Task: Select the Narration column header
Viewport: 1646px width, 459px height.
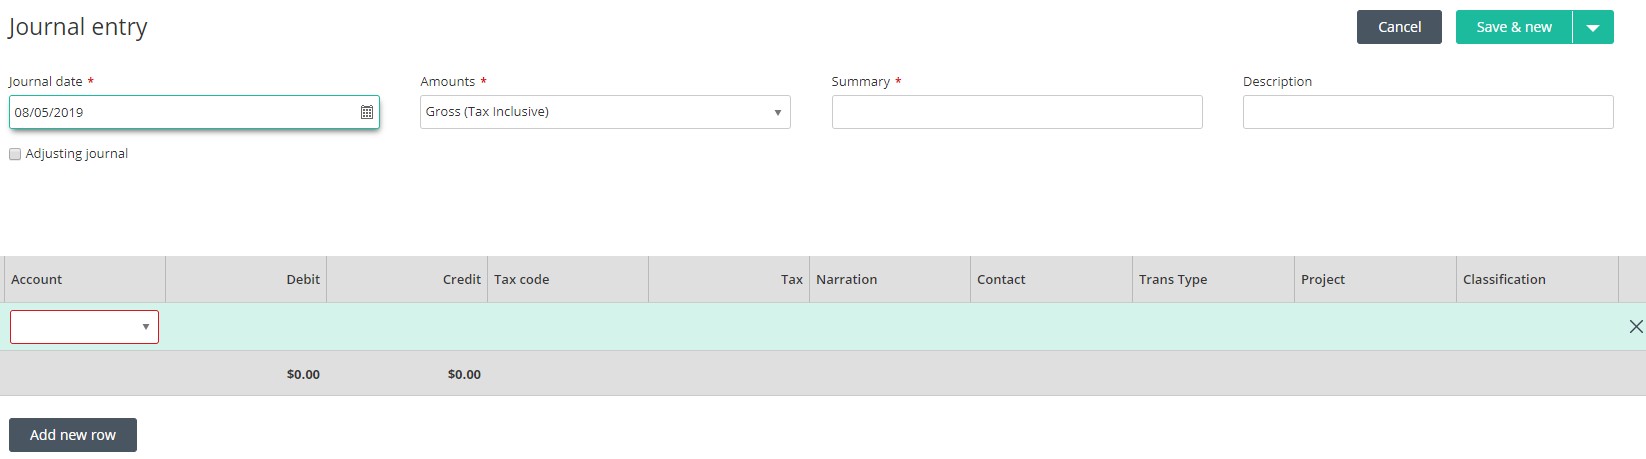Action: [x=846, y=280]
